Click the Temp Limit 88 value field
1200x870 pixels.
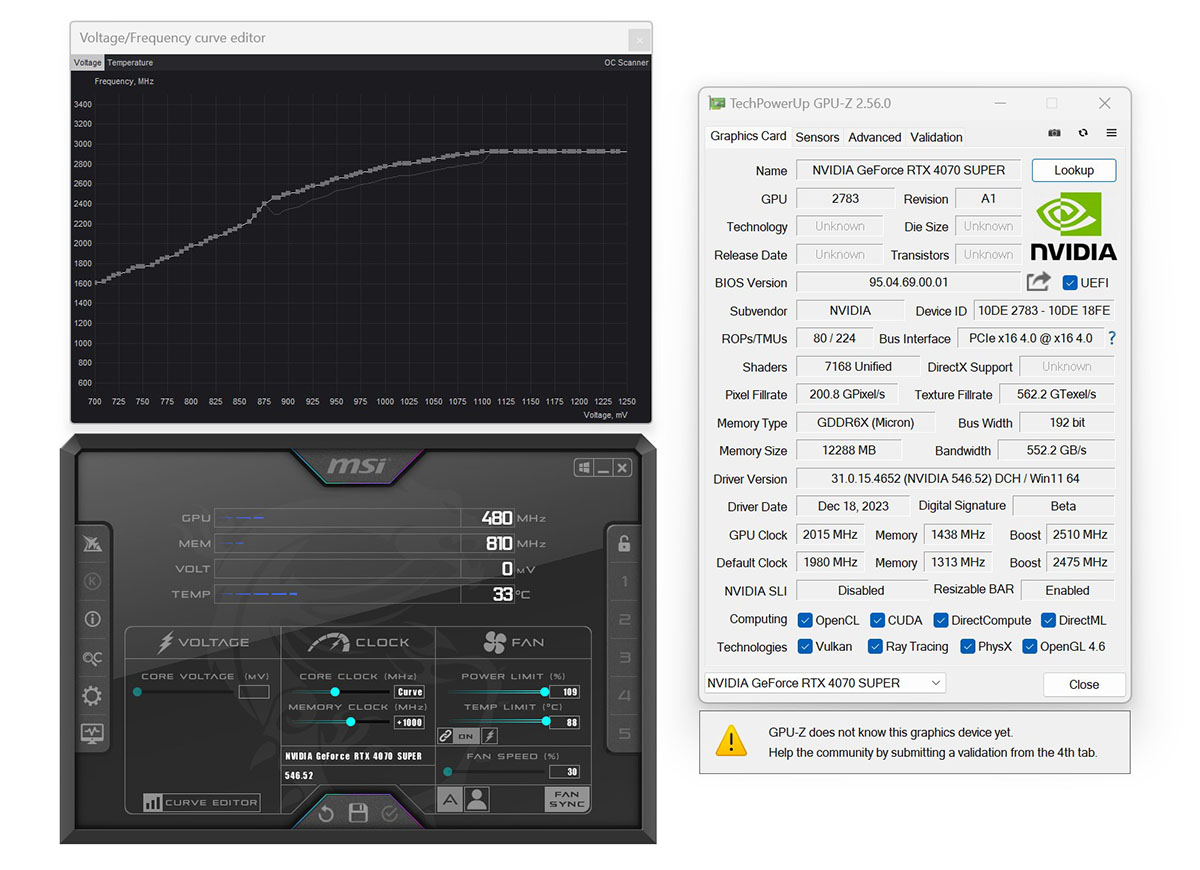click(x=564, y=722)
